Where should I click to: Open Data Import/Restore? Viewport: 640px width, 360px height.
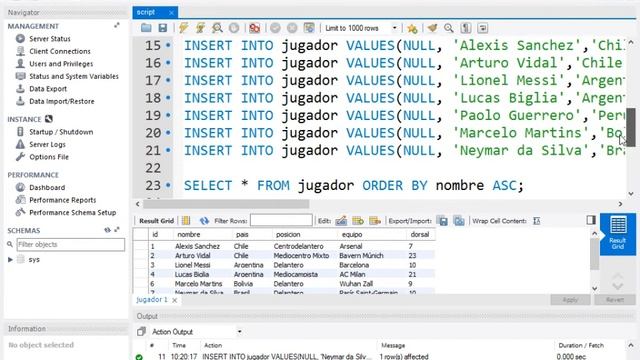62,101
